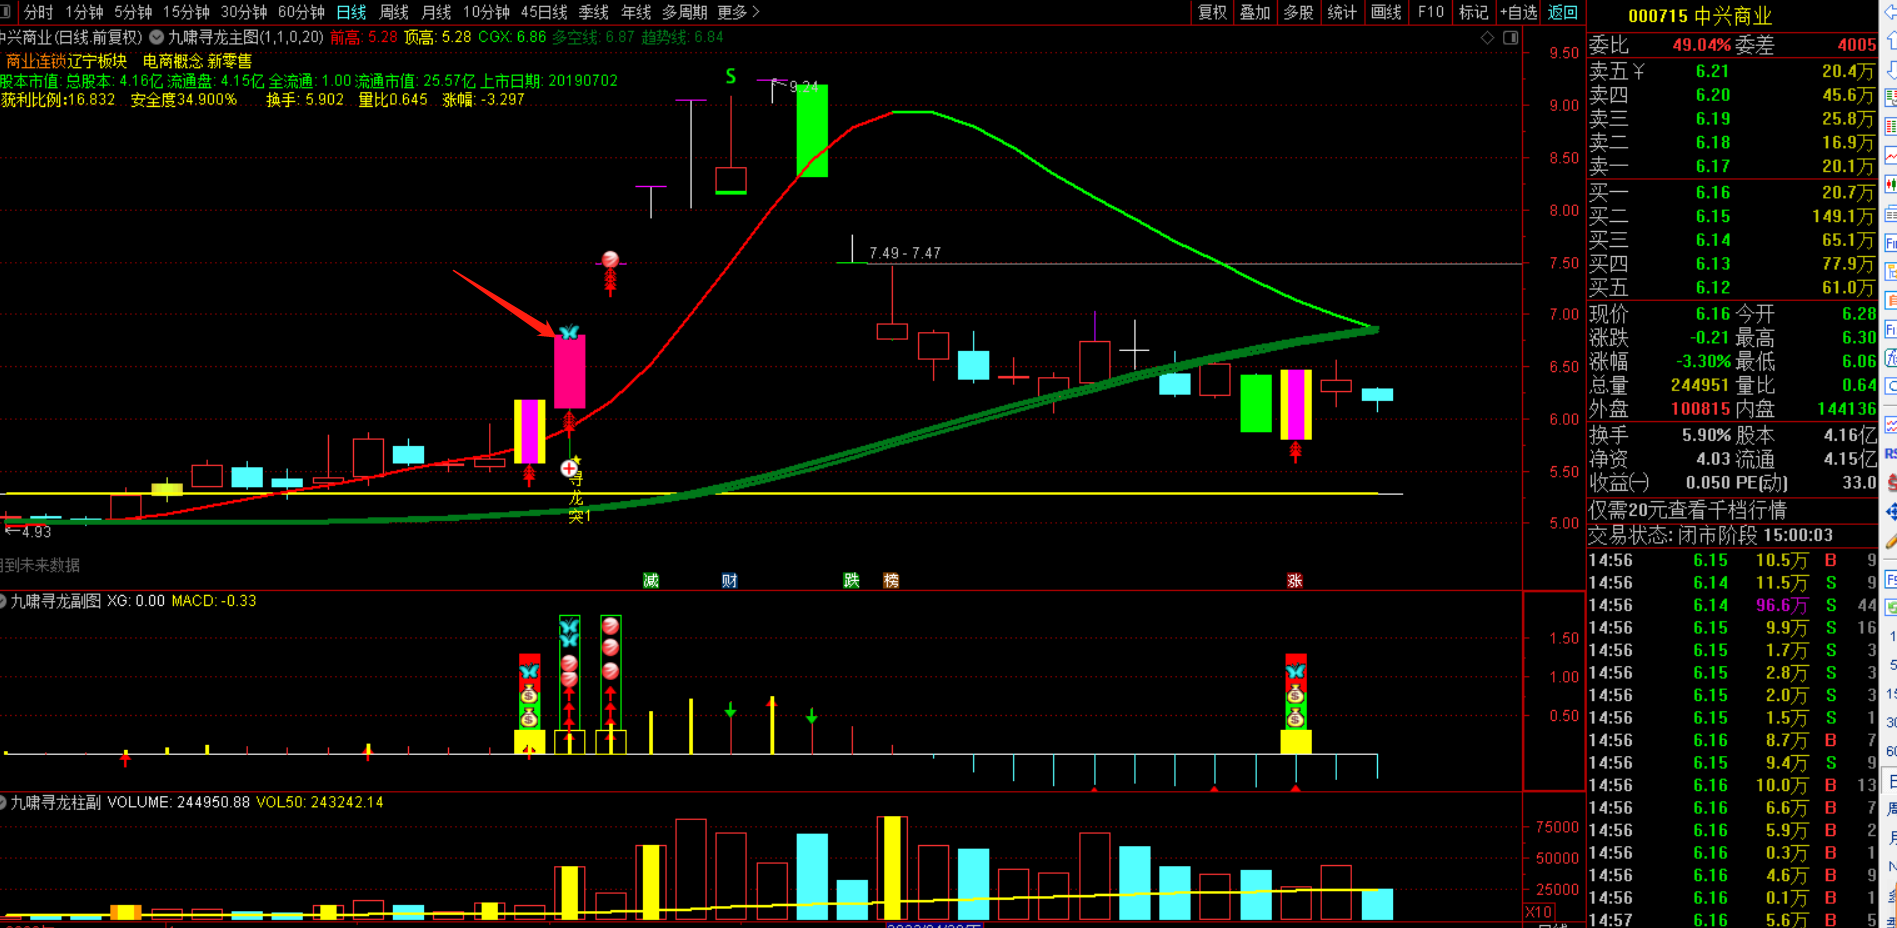
Task: Toggle the side panel layout icon
Action: click(x=1510, y=38)
